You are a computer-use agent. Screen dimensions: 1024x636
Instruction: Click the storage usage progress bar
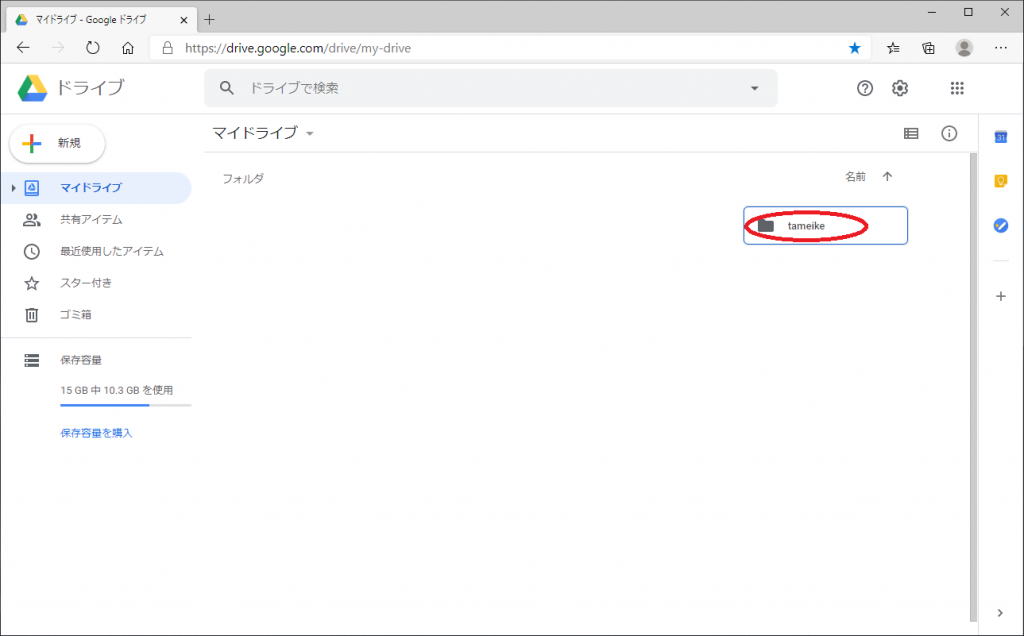tap(125, 405)
